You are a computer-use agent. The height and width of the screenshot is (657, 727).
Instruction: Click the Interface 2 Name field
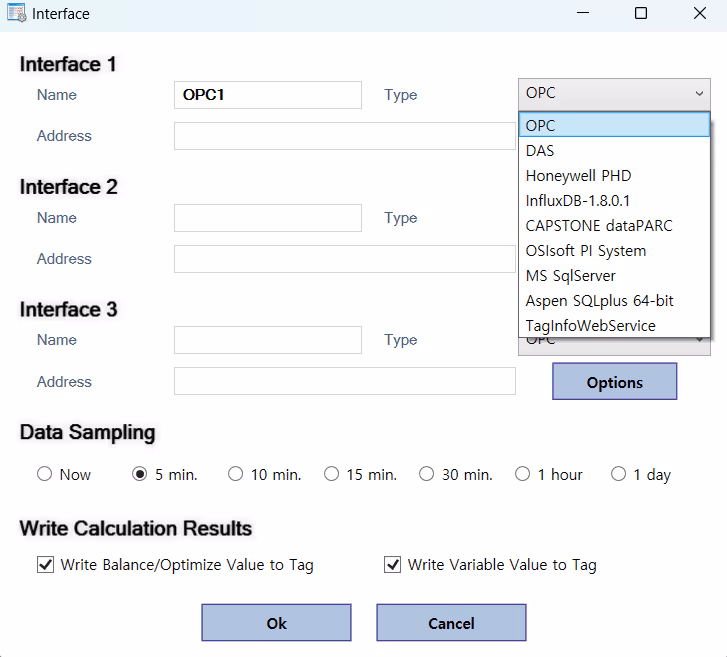[x=268, y=218]
